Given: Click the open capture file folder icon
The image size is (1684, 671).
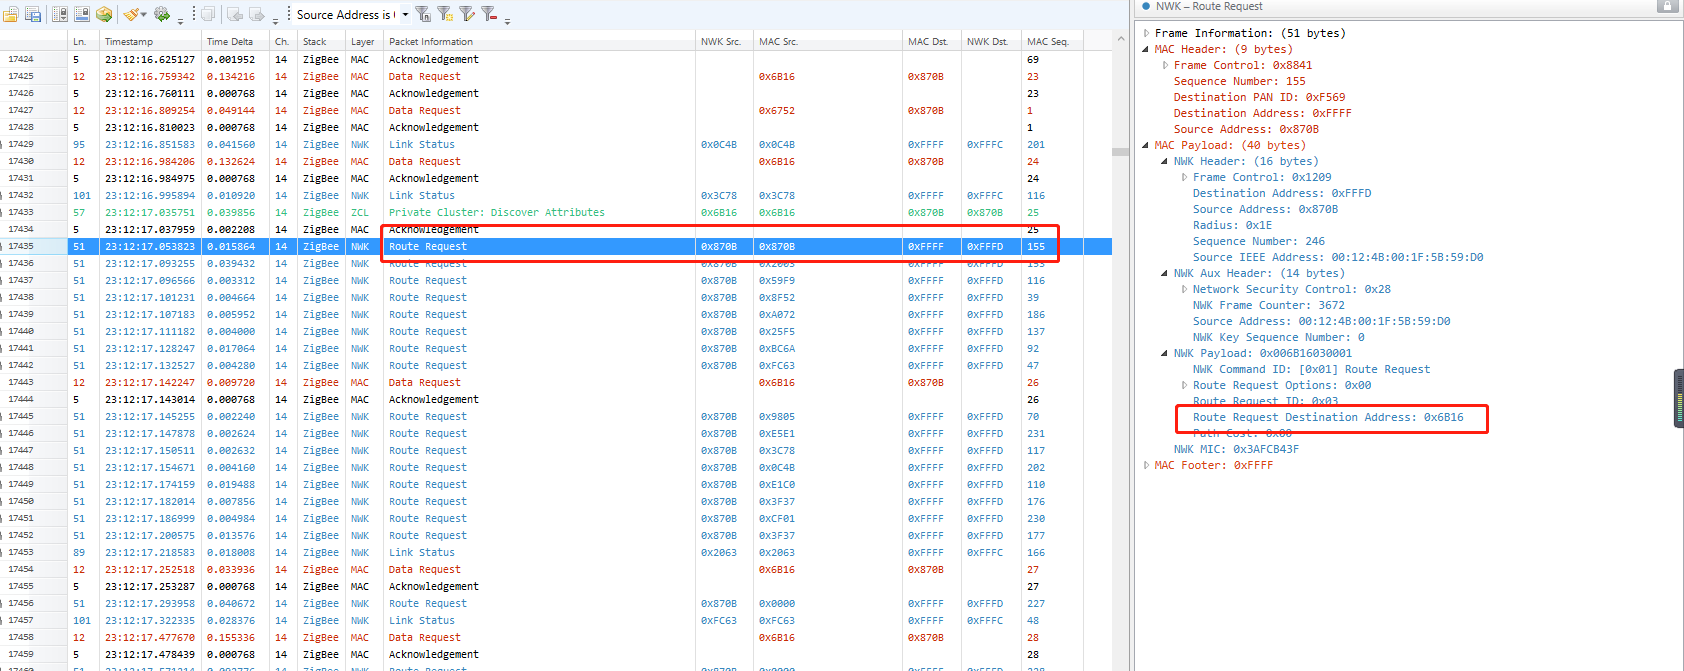Looking at the screenshot, I should pos(11,14).
